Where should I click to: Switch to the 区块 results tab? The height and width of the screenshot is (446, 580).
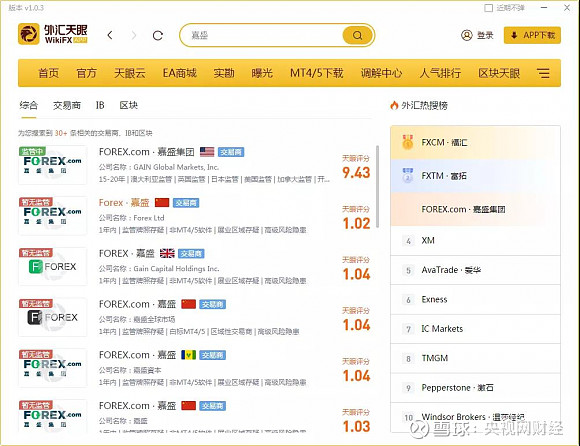click(x=128, y=105)
